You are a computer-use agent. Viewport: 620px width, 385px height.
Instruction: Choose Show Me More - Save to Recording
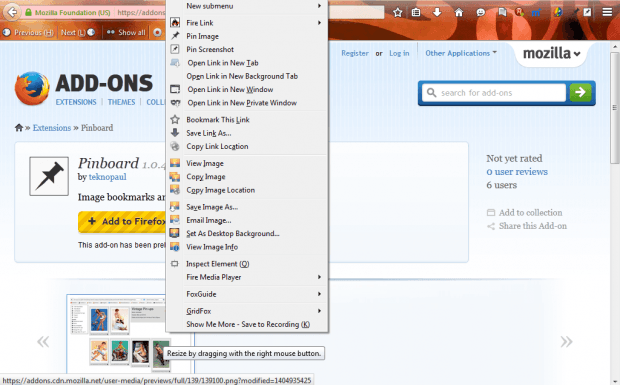point(247,325)
